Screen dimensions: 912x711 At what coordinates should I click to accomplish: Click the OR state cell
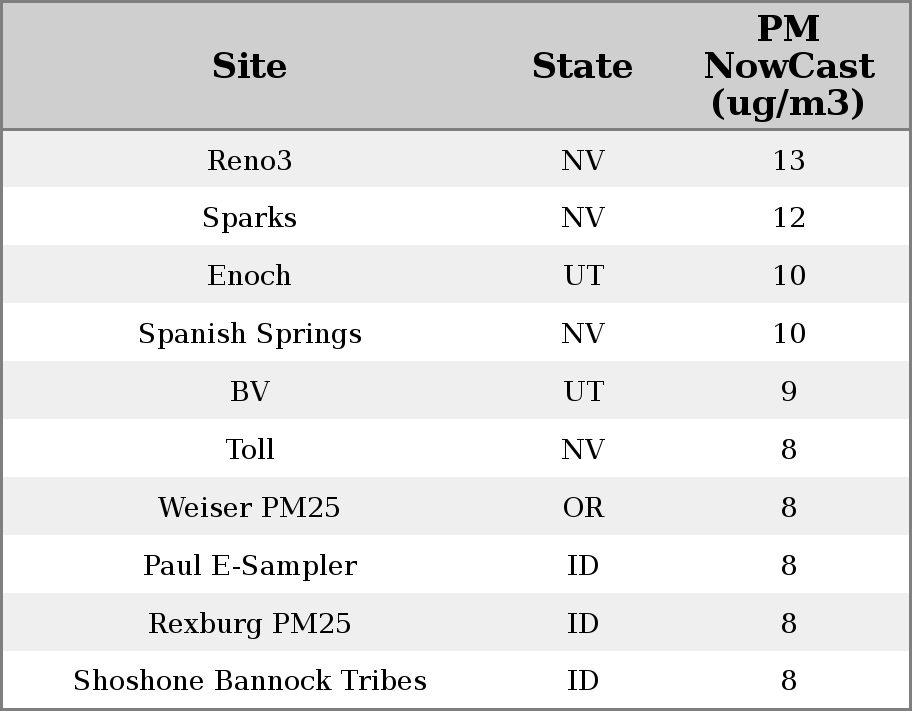583,508
